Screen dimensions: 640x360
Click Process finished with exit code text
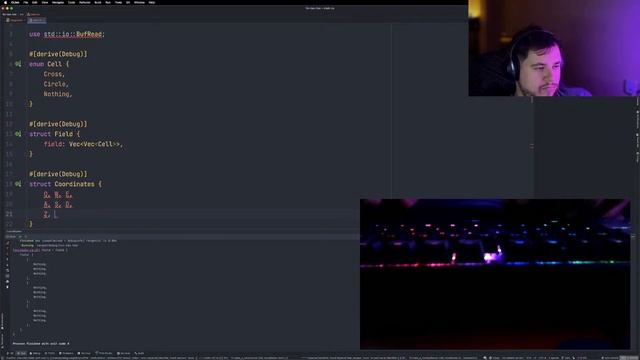(41, 344)
